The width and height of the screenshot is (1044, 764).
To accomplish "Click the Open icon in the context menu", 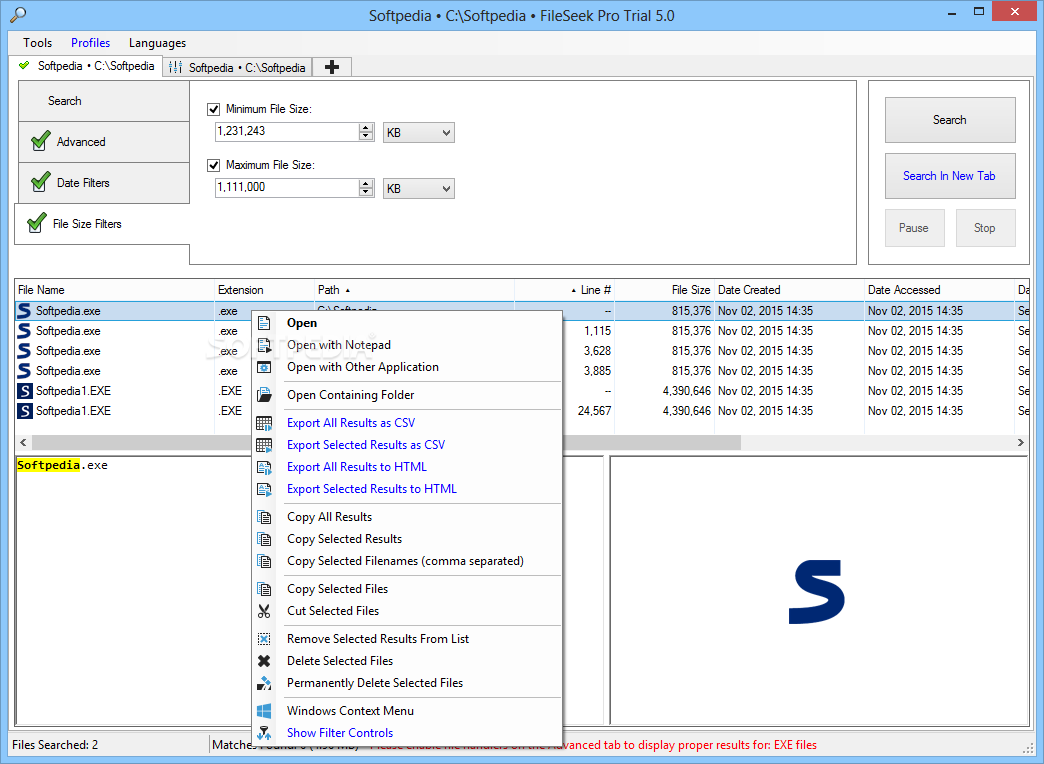I will 264,323.
